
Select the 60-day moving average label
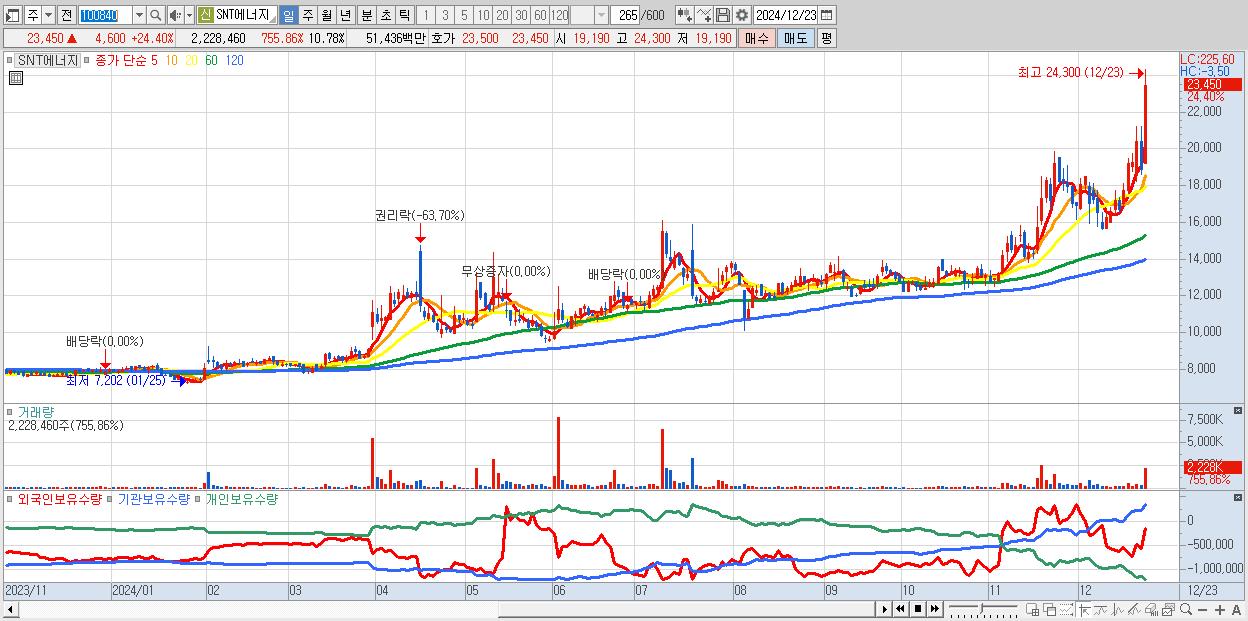click(x=210, y=60)
